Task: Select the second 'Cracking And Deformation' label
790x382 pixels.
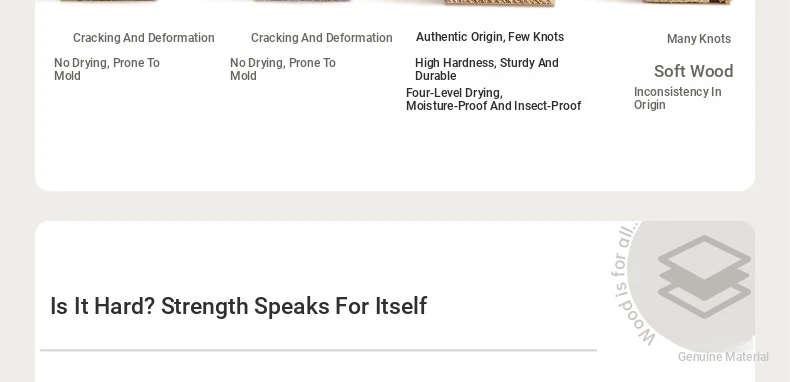Action: (321, 38)
